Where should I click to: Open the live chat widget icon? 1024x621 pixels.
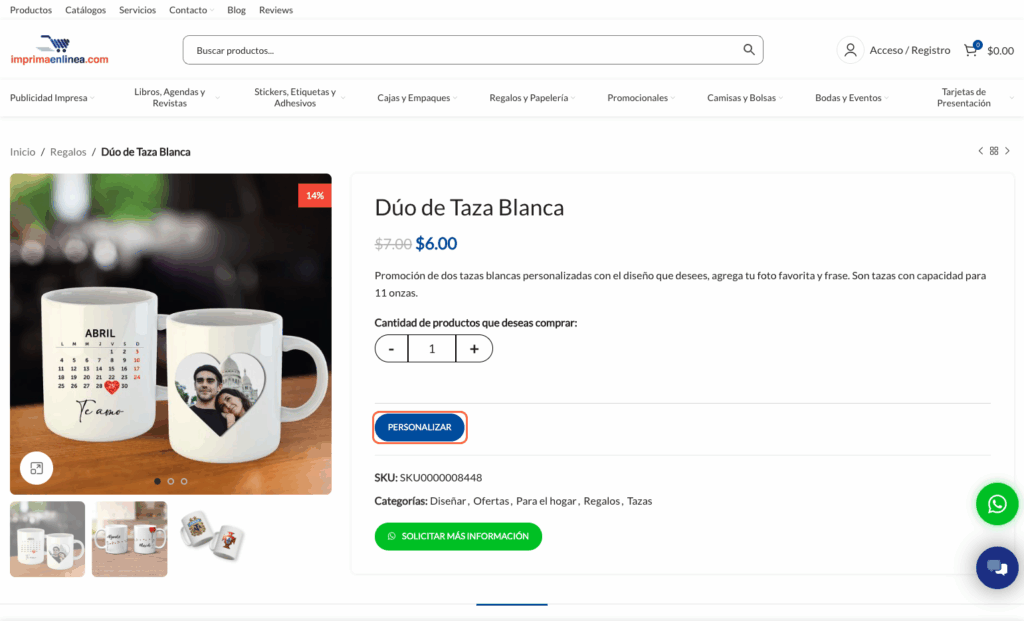pos(997,568)
